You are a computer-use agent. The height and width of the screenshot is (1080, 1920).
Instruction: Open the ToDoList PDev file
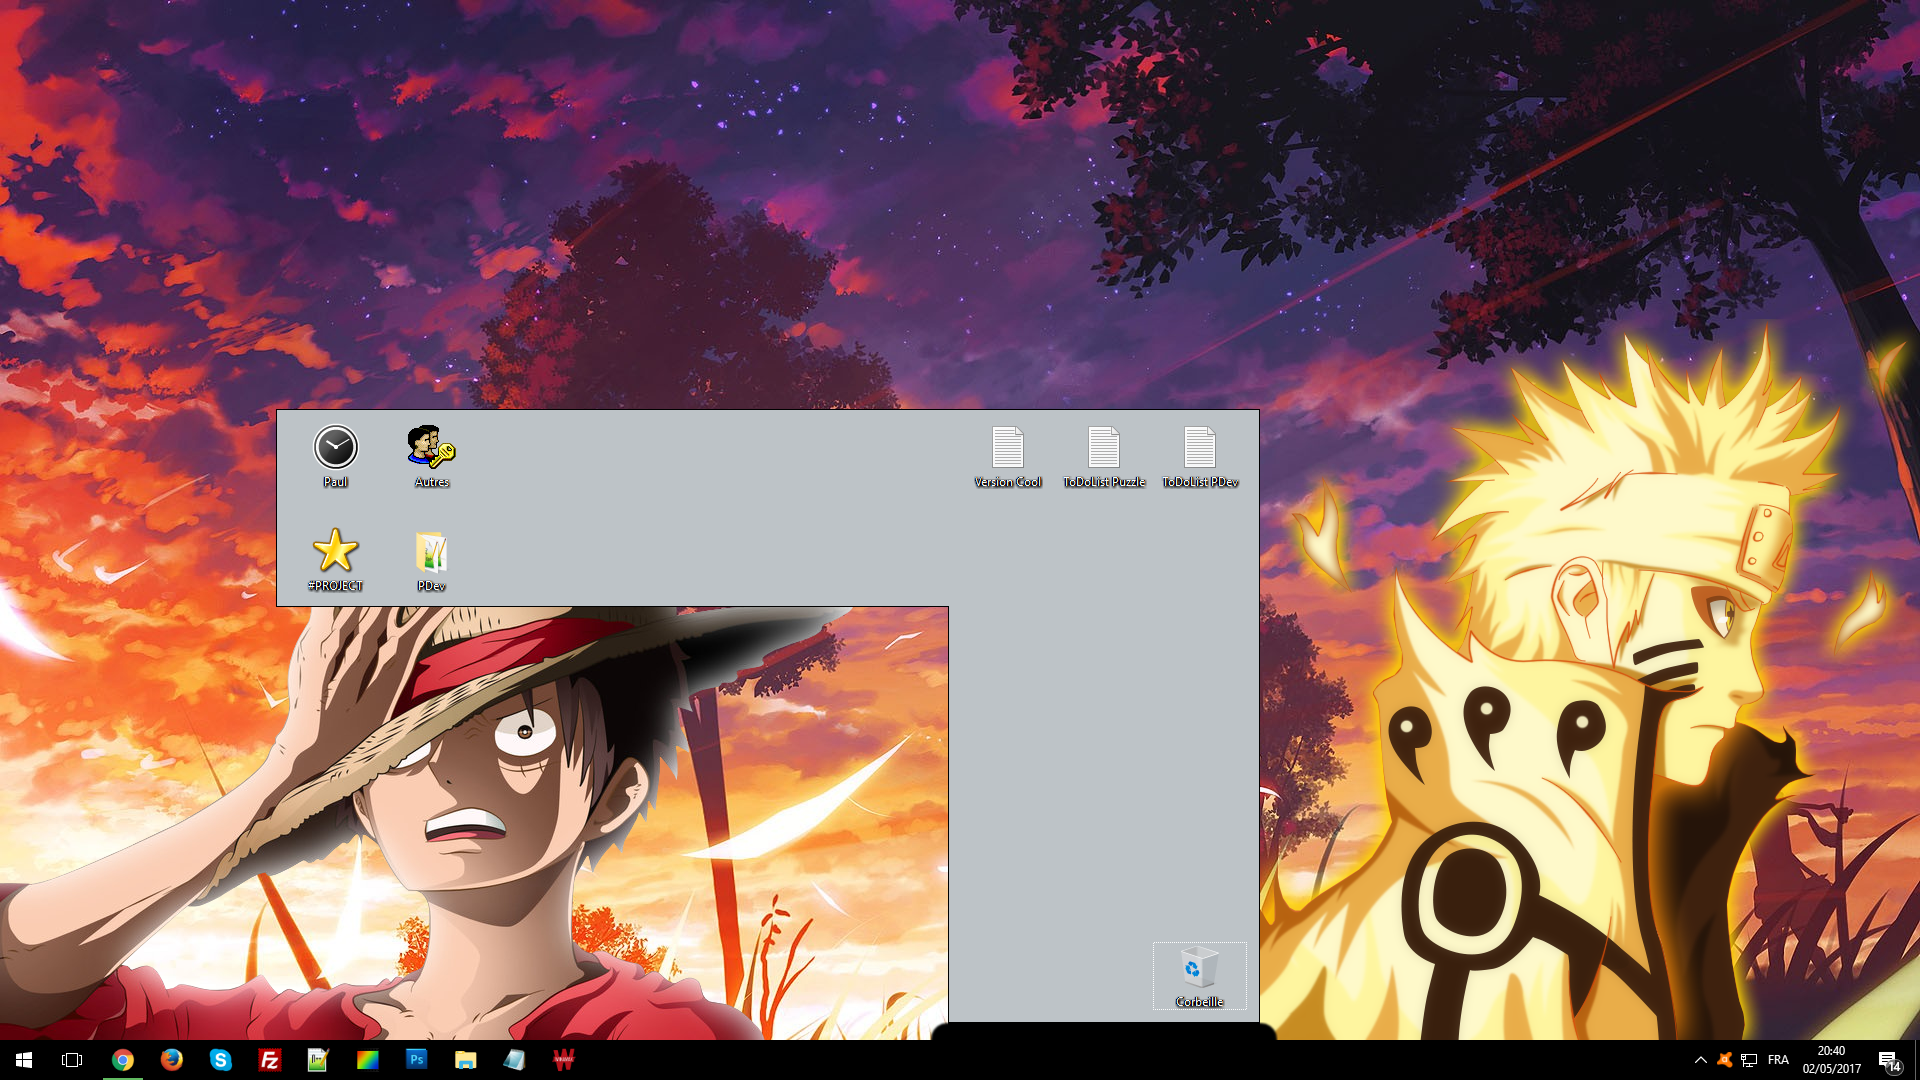[1200, 456]
